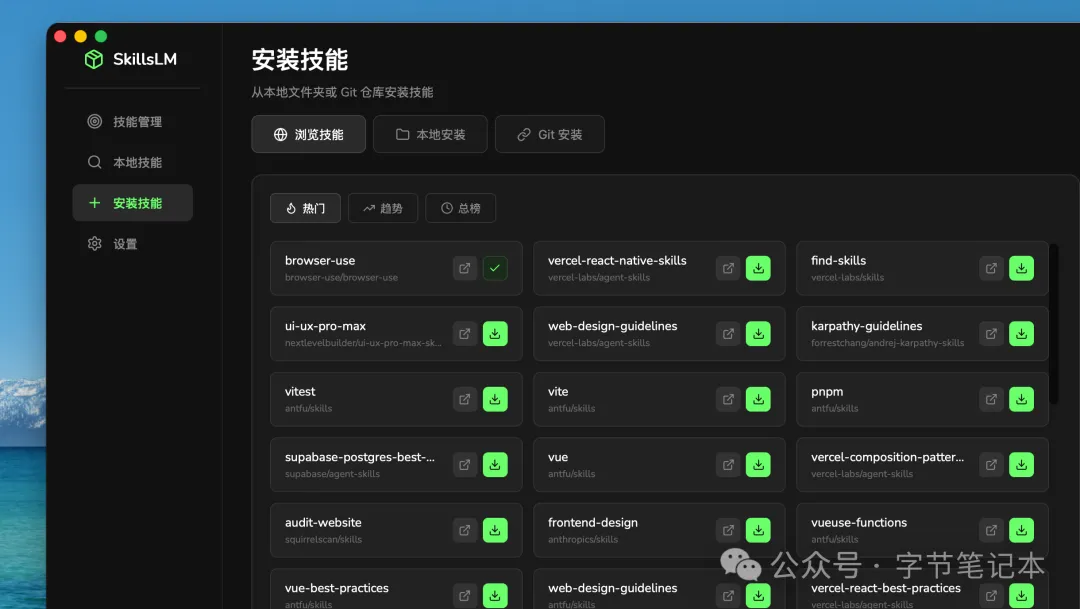Open 技能管理 in the sidebar

(132, 122)
